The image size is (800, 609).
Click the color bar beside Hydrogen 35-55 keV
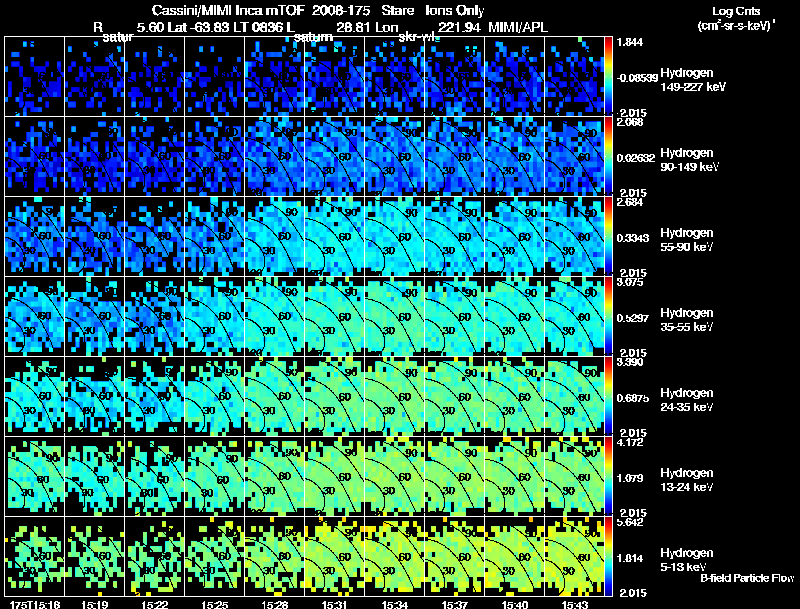(x=608, y=316)
